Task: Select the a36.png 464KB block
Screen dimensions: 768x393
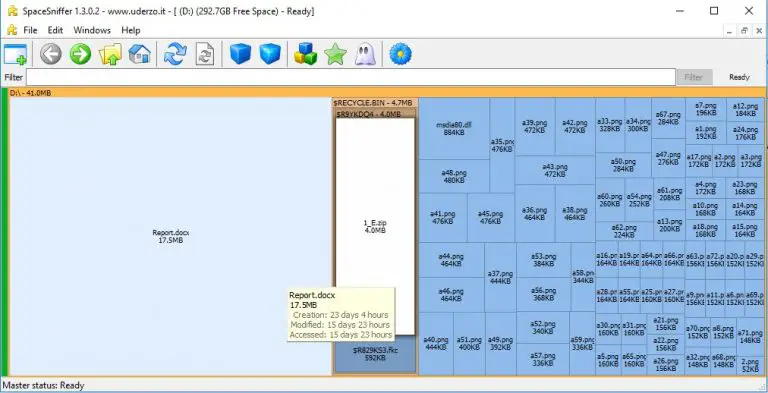Action: (x=534, y=213)
